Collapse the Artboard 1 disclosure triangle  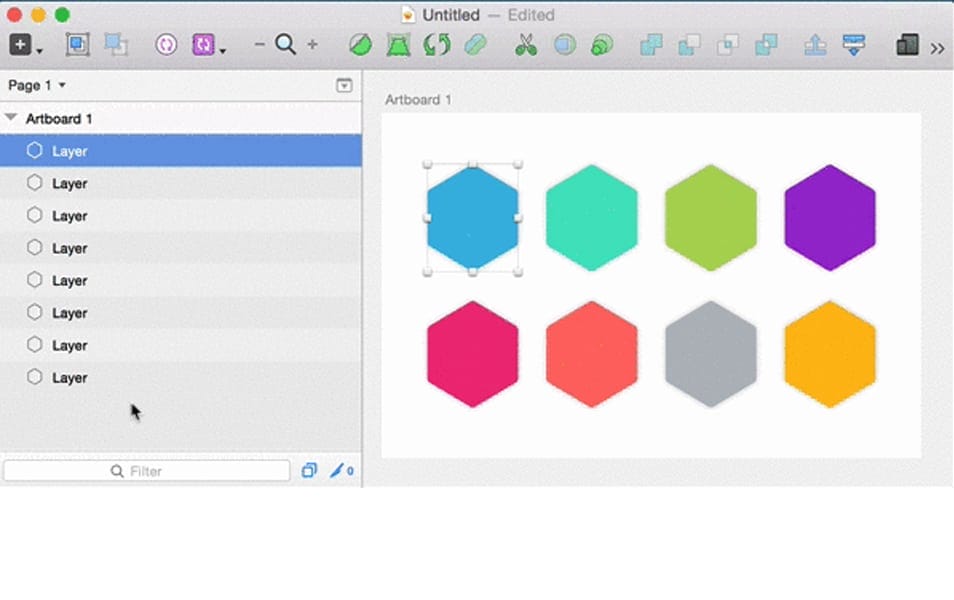11,118
